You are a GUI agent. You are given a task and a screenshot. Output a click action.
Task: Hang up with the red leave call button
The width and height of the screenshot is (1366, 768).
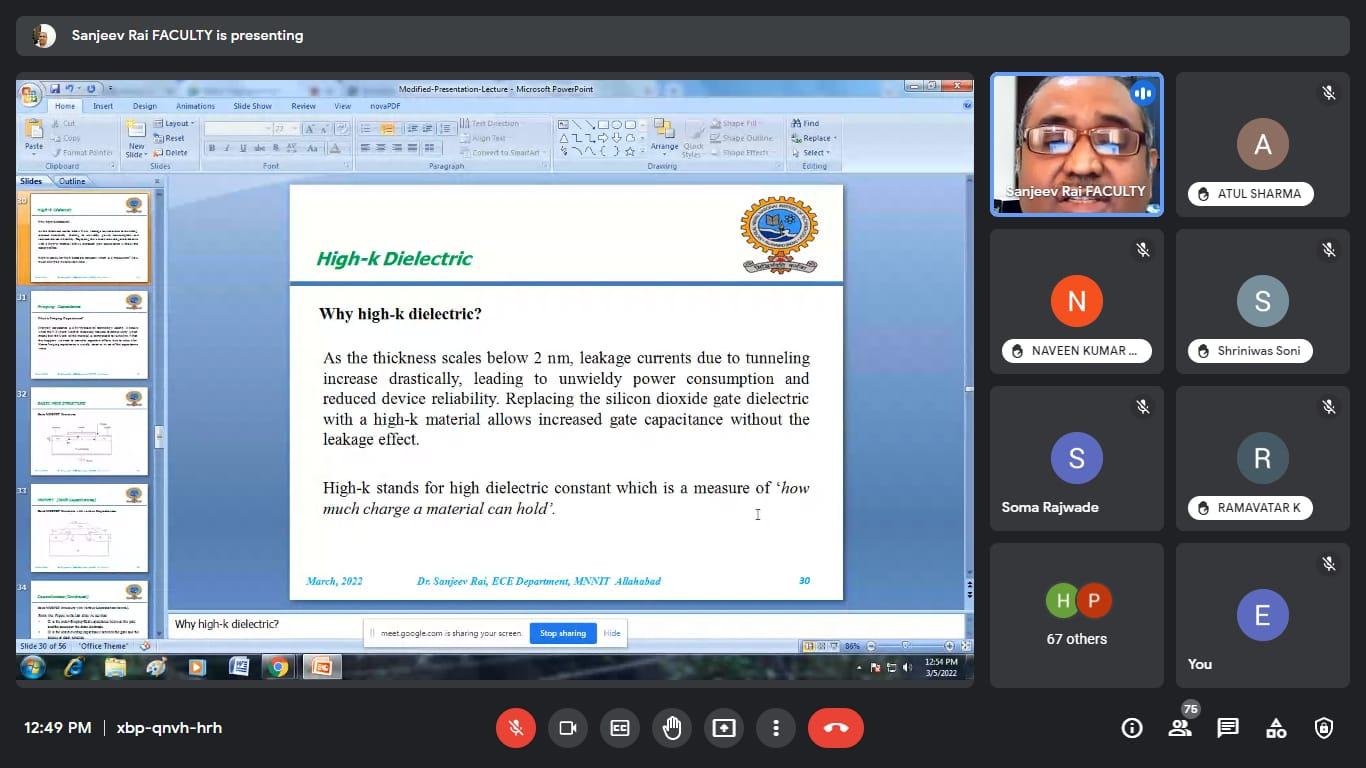(x=835, y=728)
